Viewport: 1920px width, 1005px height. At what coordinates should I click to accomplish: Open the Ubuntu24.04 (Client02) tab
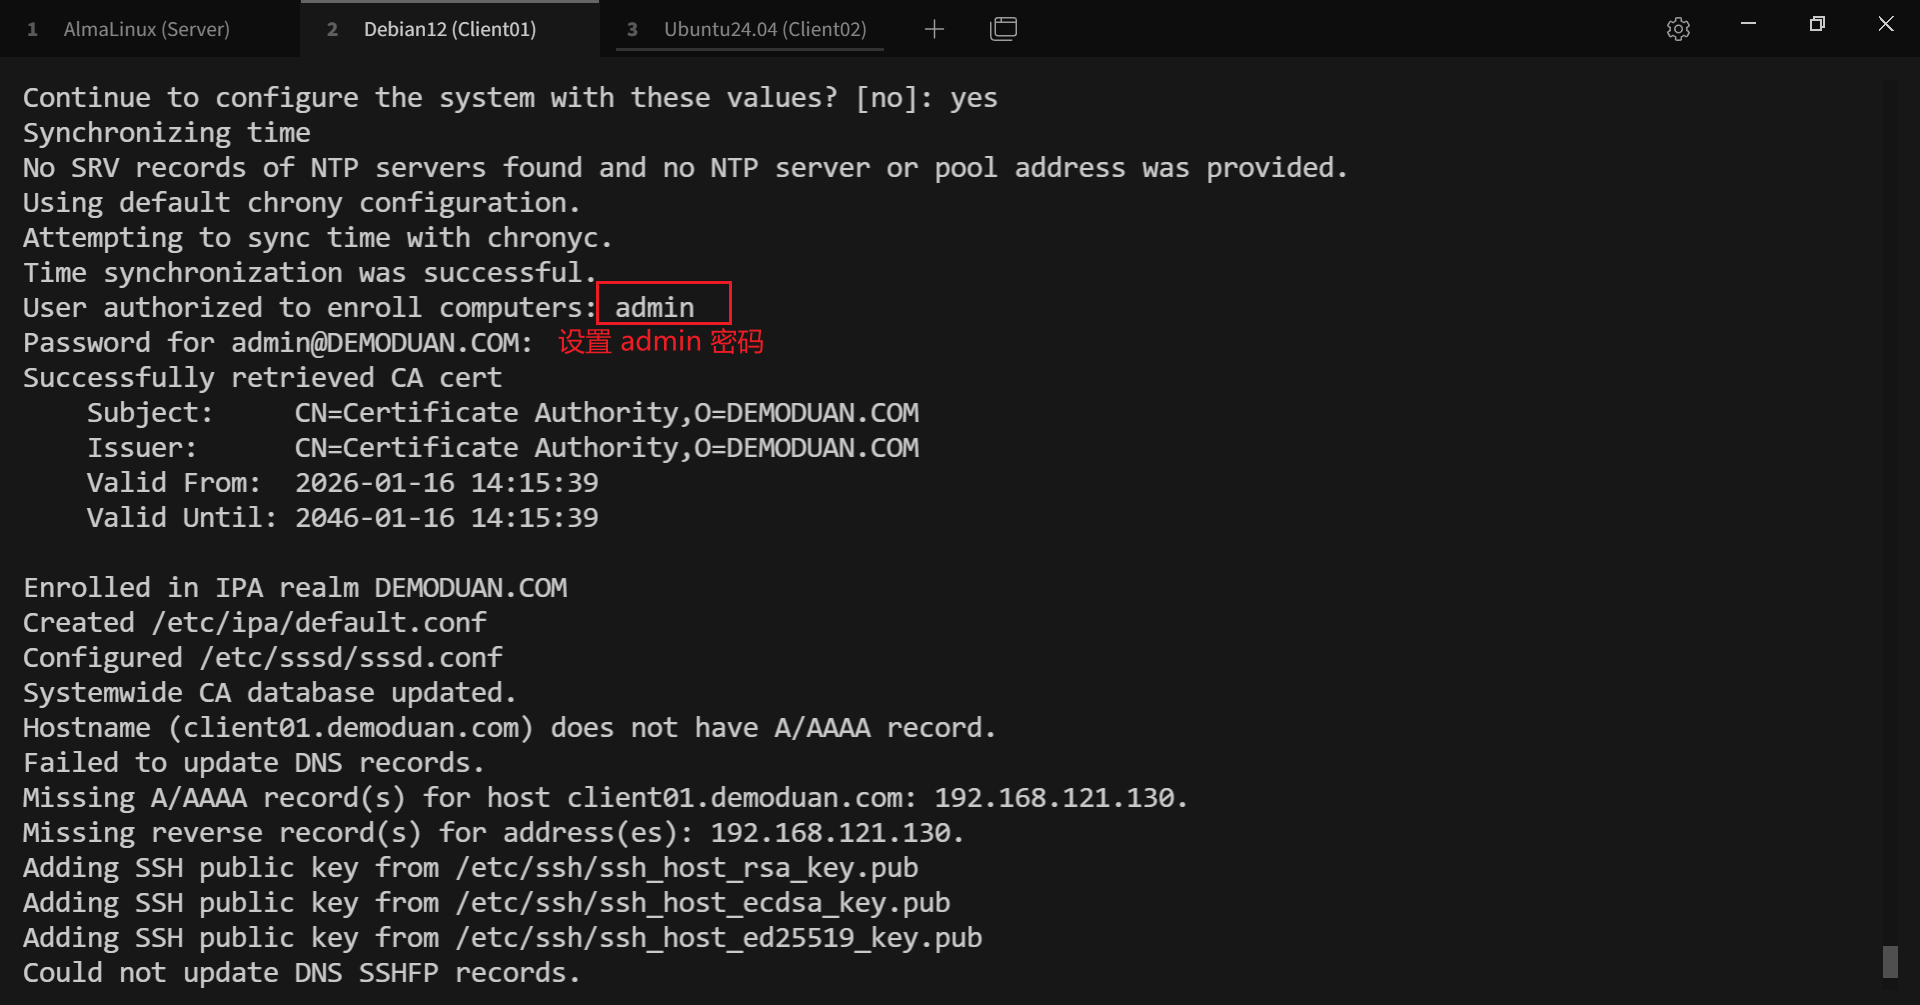tap(764, 29)
